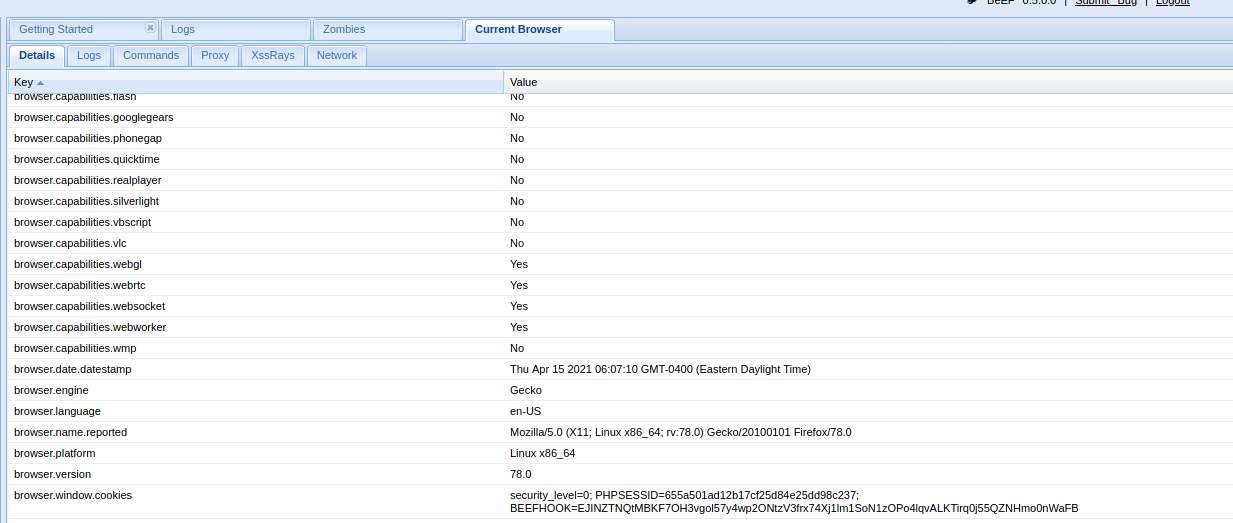Select browser.capabilities.quicktime key cell
The image size is (1233, 523).
[x=87, y=159]
